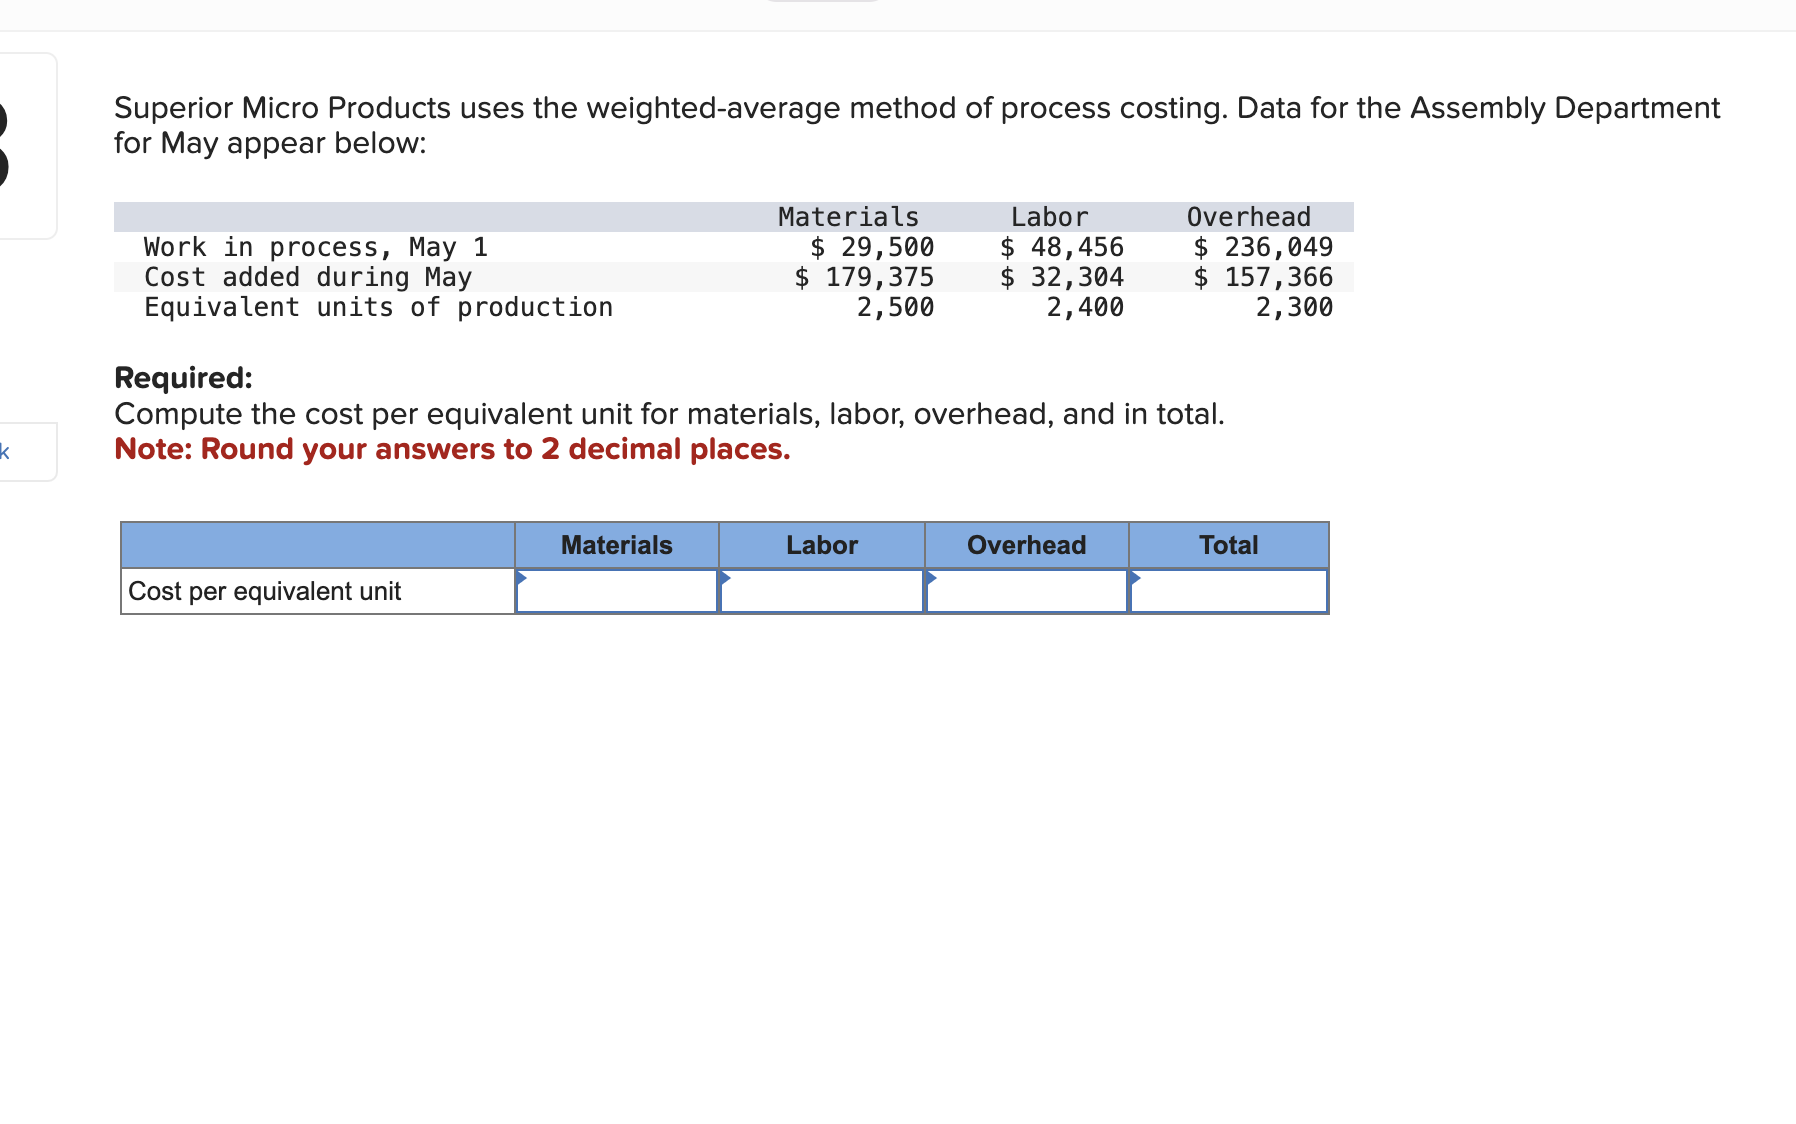1796x1124 pixels.
Task: Click 'Work in process, May 1' row label
Action: pyautogui.click(x=316, y=247)
